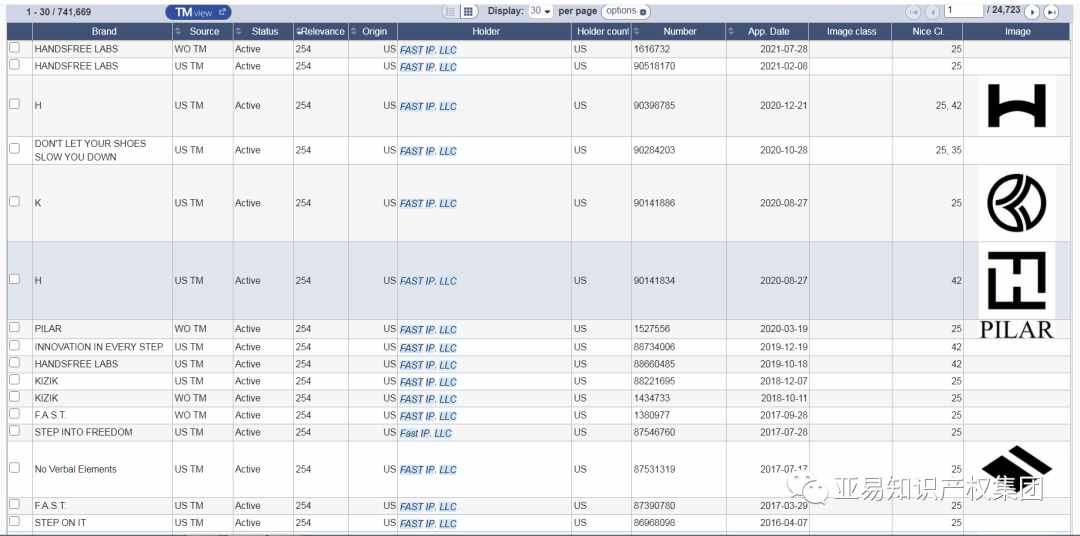Click the Nice Cl. column header
Viewport: 1080px width, 536px height.
pos(927,32)
